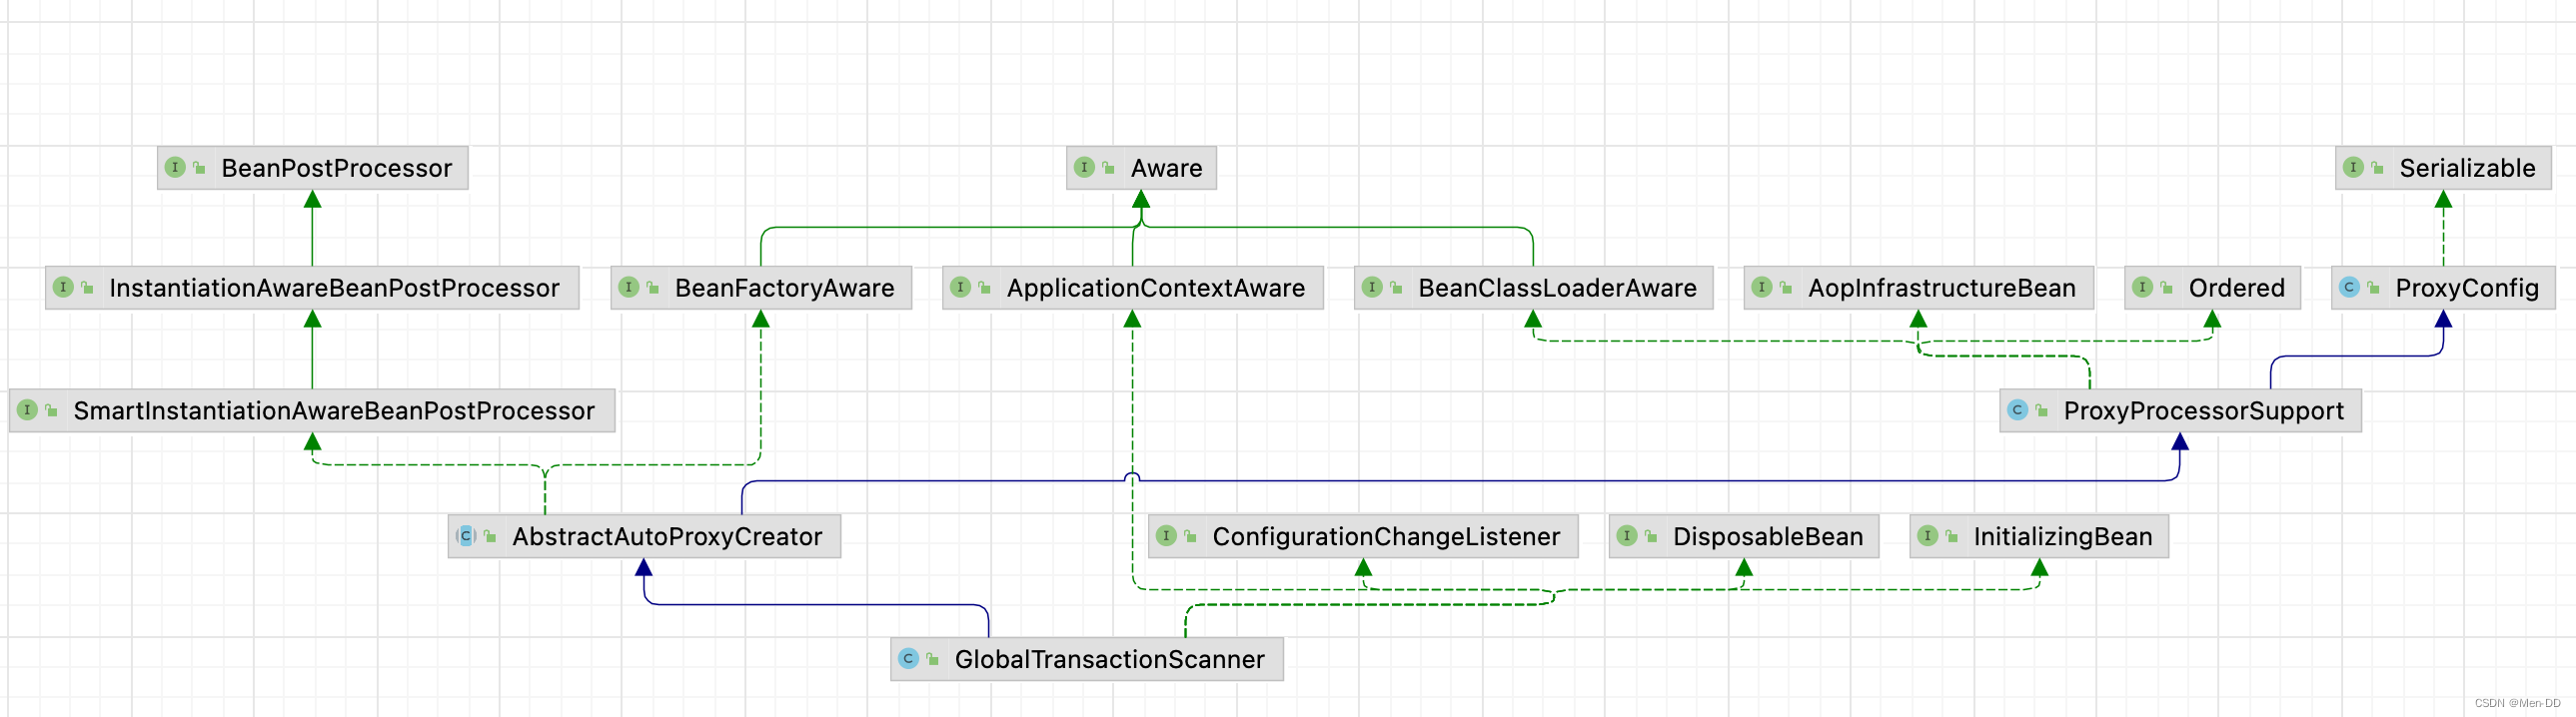Select the InitializingBean node label
The height and width of the screenshot is (717, 2576).
pyautogui.click(x=2062, y=537)
